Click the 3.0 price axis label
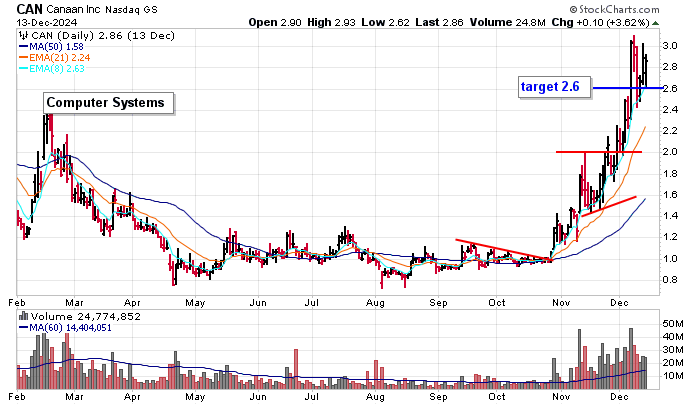700x405 pixels. [x=670, y=46]
